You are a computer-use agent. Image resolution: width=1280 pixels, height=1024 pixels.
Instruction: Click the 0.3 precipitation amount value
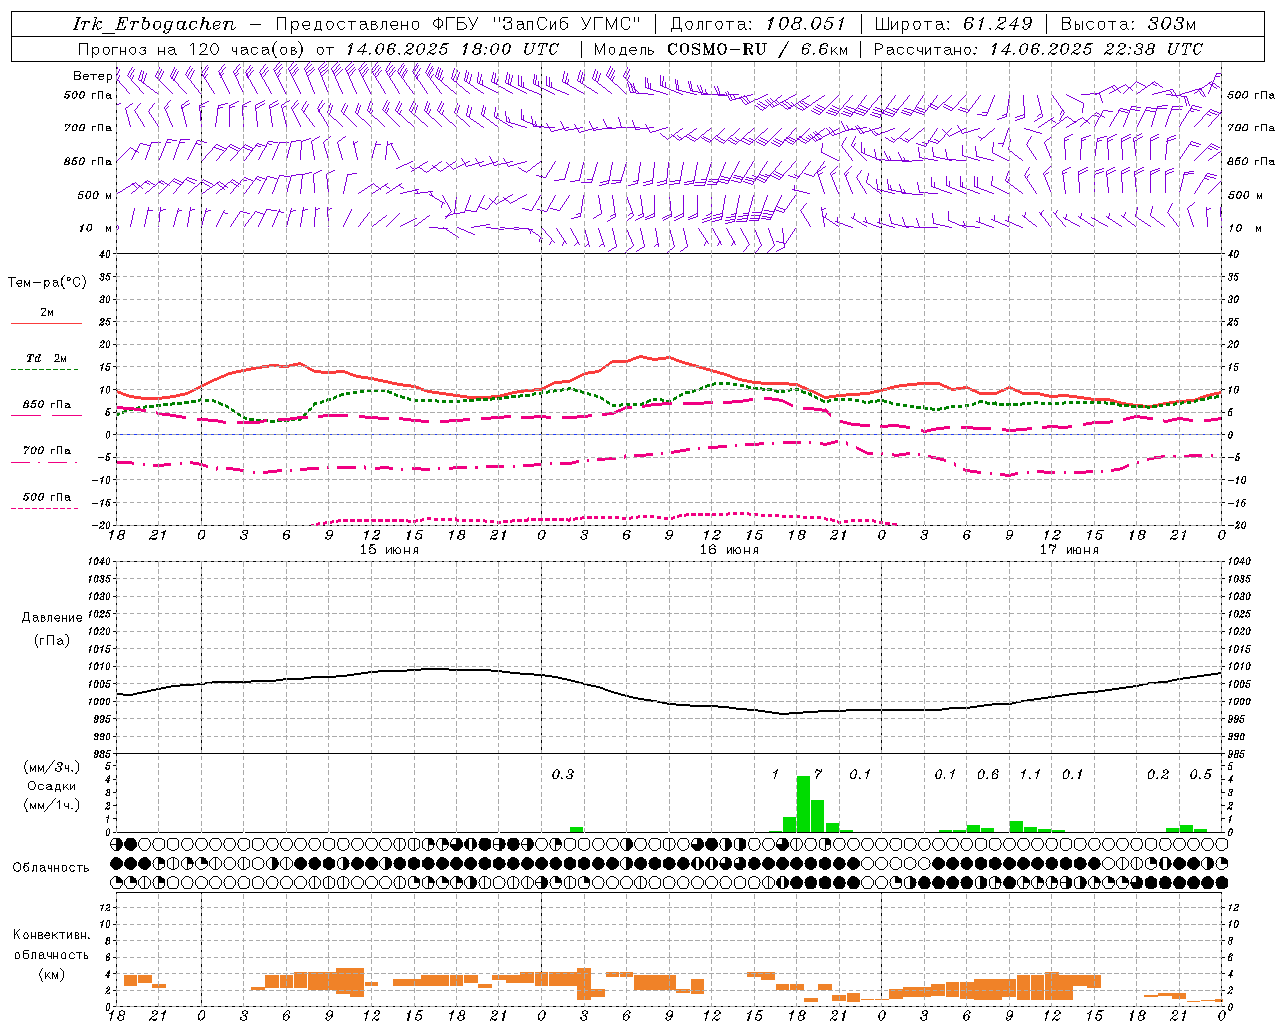point(563,774)
